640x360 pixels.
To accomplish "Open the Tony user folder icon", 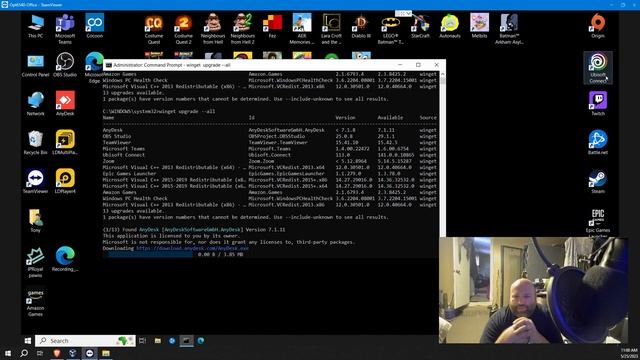I will [36, 220].
